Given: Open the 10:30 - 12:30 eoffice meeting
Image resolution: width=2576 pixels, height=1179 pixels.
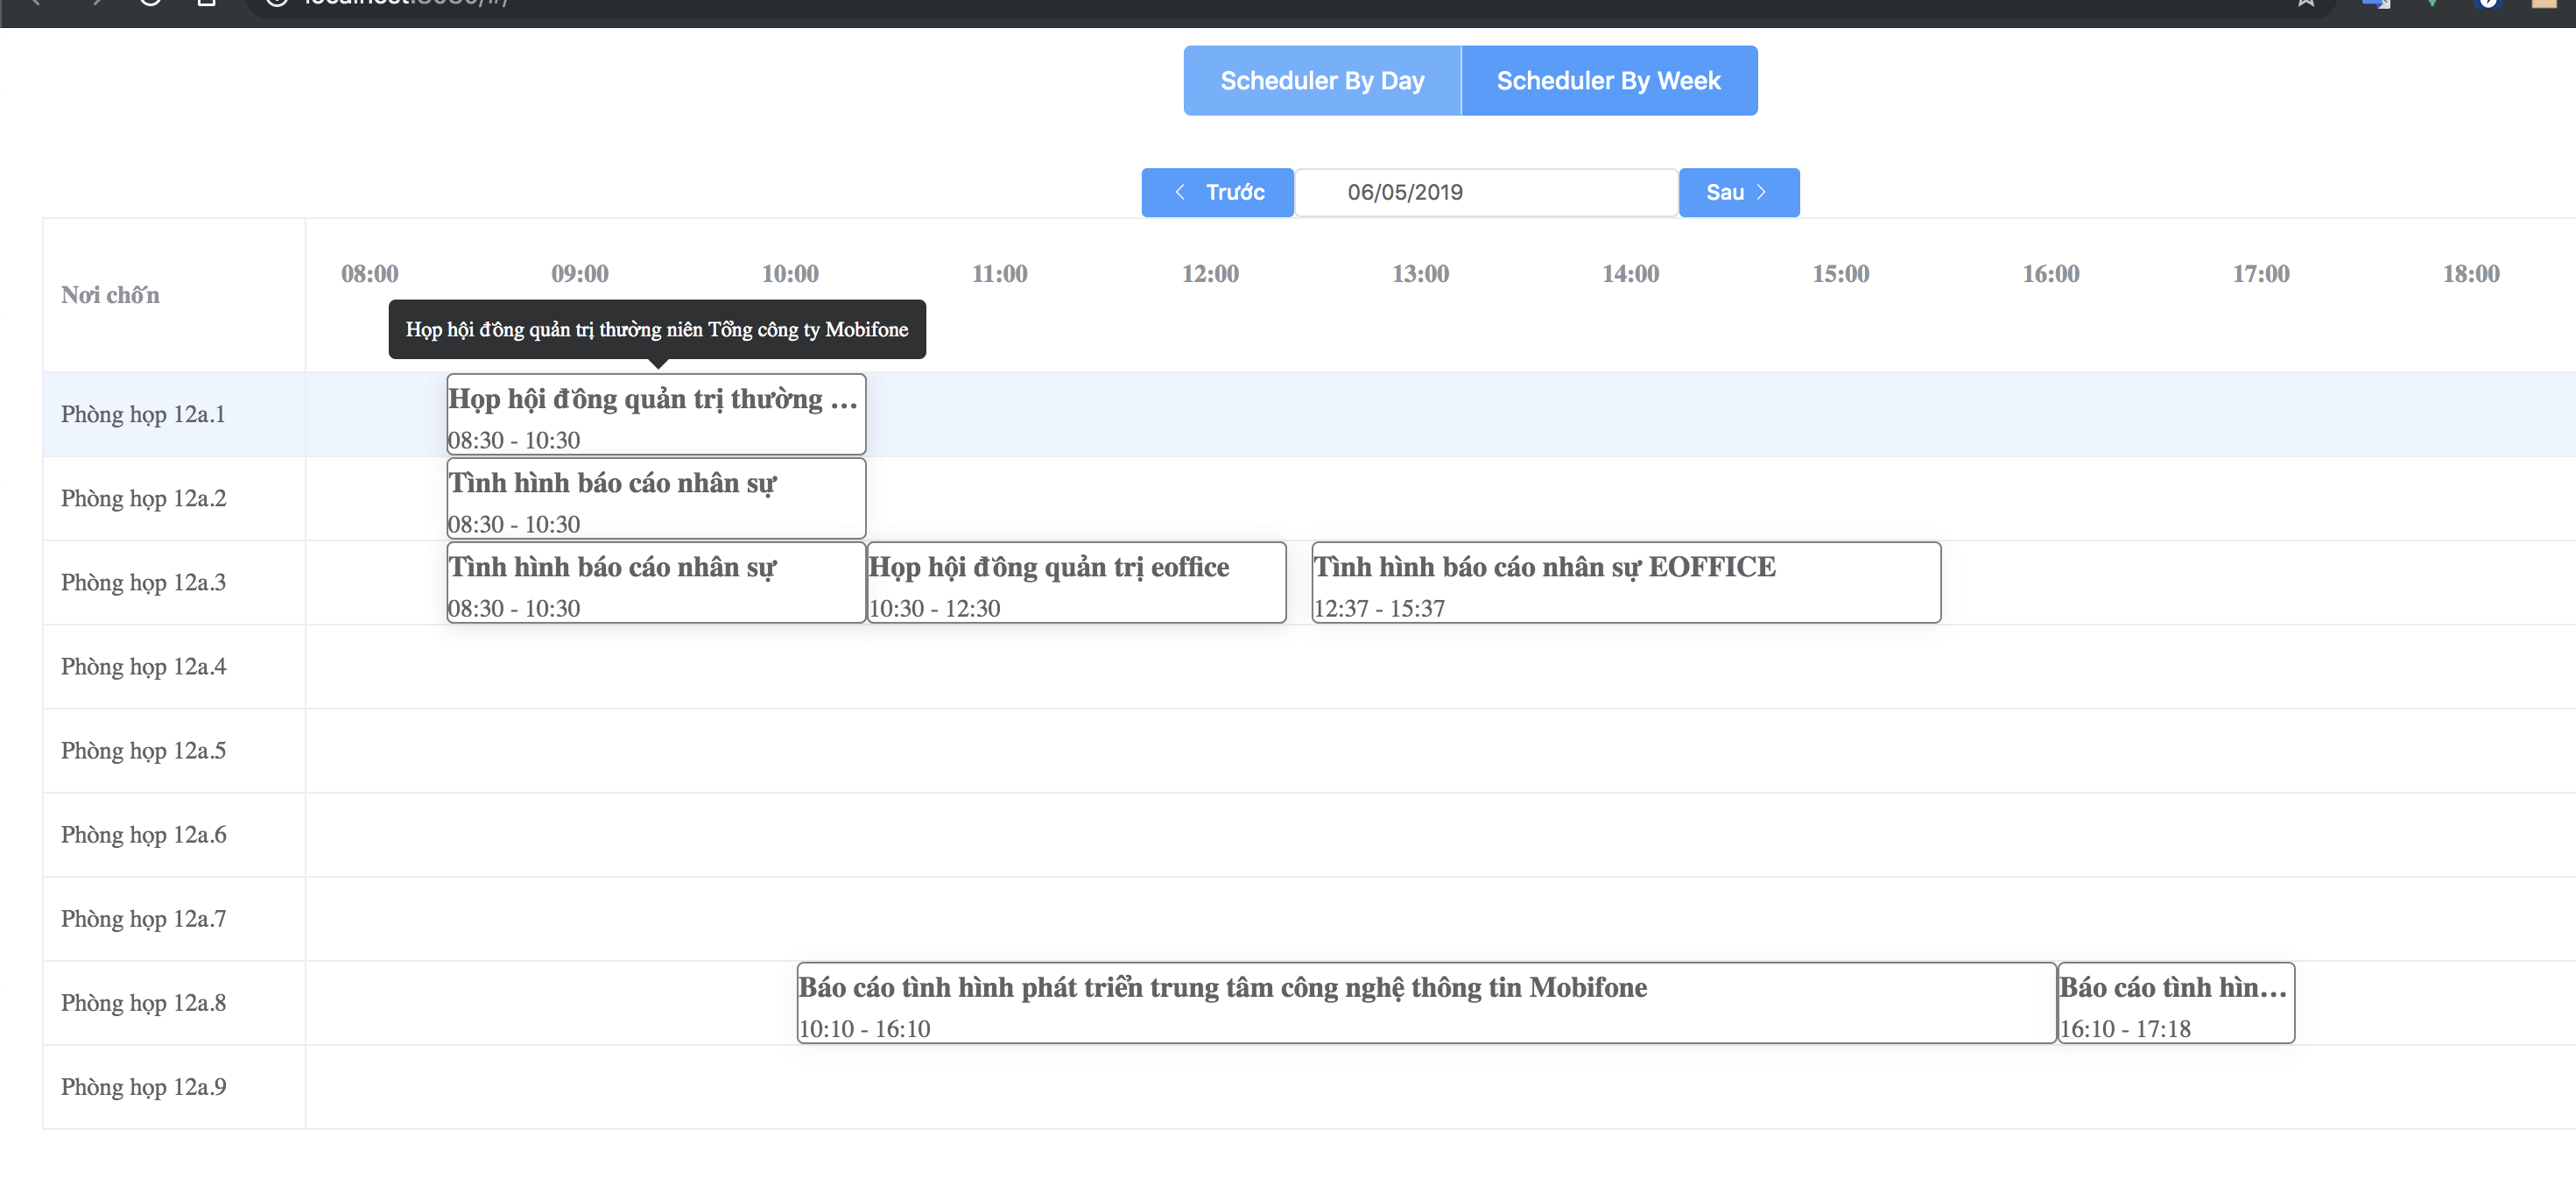Looking at the screenshot, I should click(x=1075, y=583).
